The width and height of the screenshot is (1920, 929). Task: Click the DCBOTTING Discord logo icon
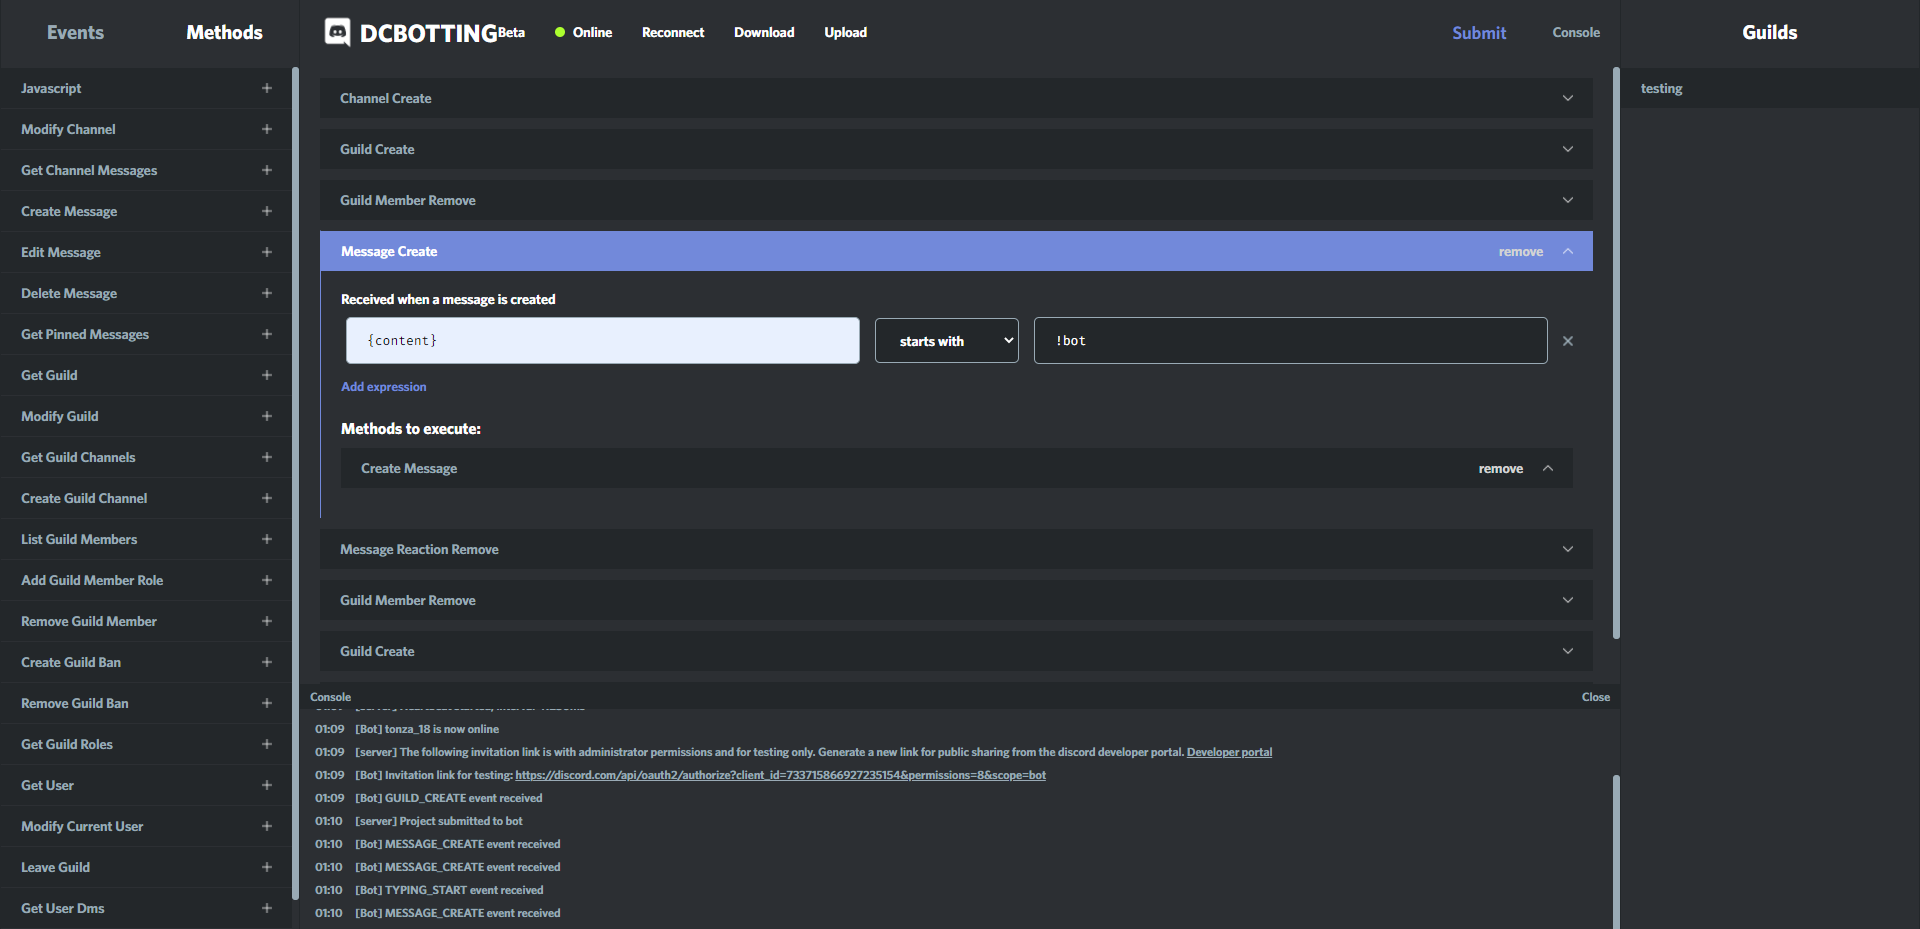tap(338, 32)
